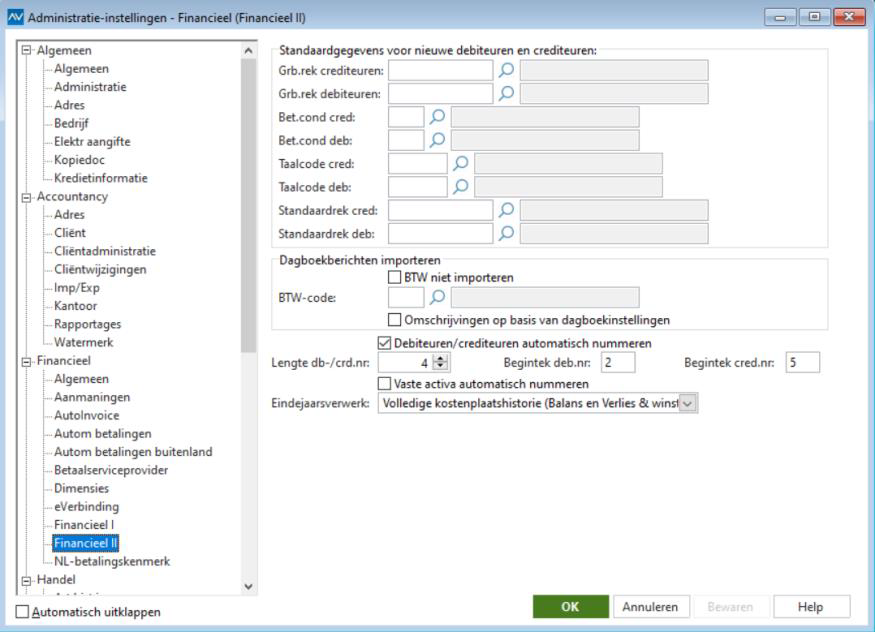Toggle Vaste activa automatisch nummeren
The width and height of the screenshot is (875, 632).
tap(385, 383)
